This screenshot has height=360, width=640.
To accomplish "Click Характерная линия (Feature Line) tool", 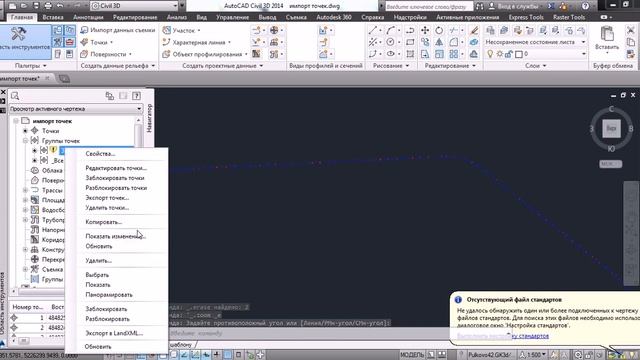I will (197, 42).
